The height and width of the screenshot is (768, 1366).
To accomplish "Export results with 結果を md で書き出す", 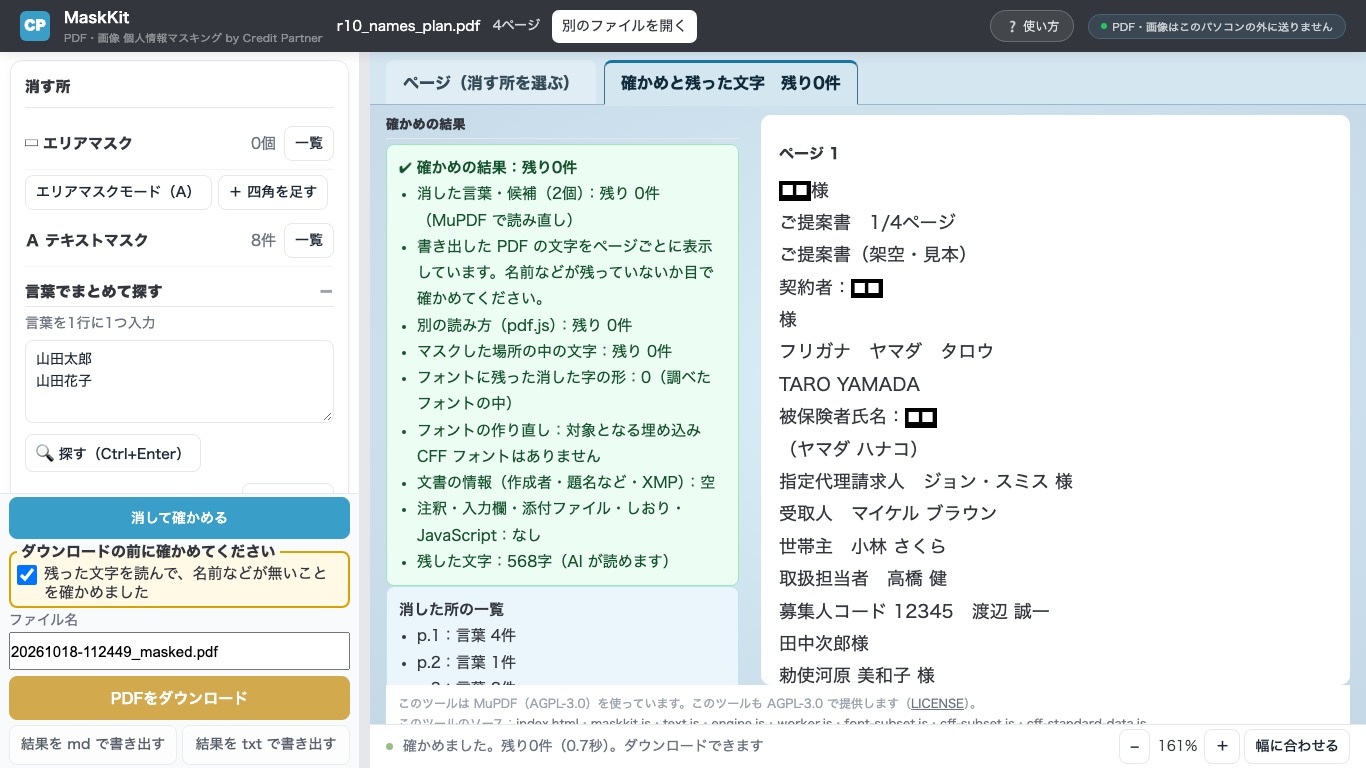I will [93, 745].
